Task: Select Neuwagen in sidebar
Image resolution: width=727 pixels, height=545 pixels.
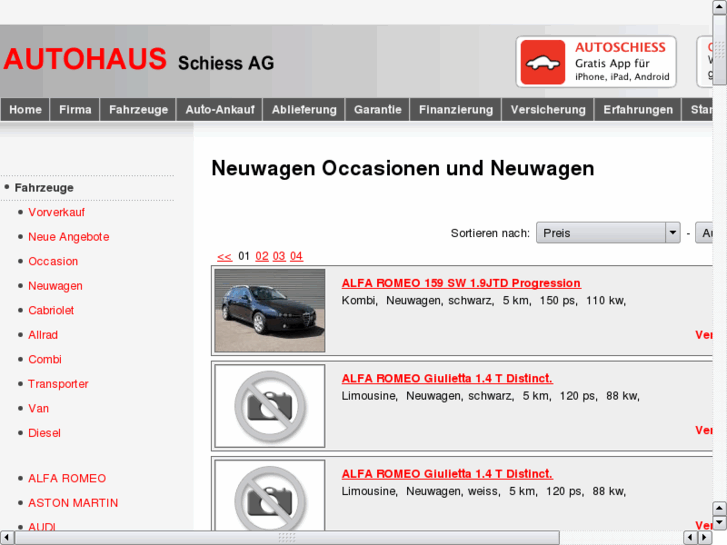Action: 55,286
